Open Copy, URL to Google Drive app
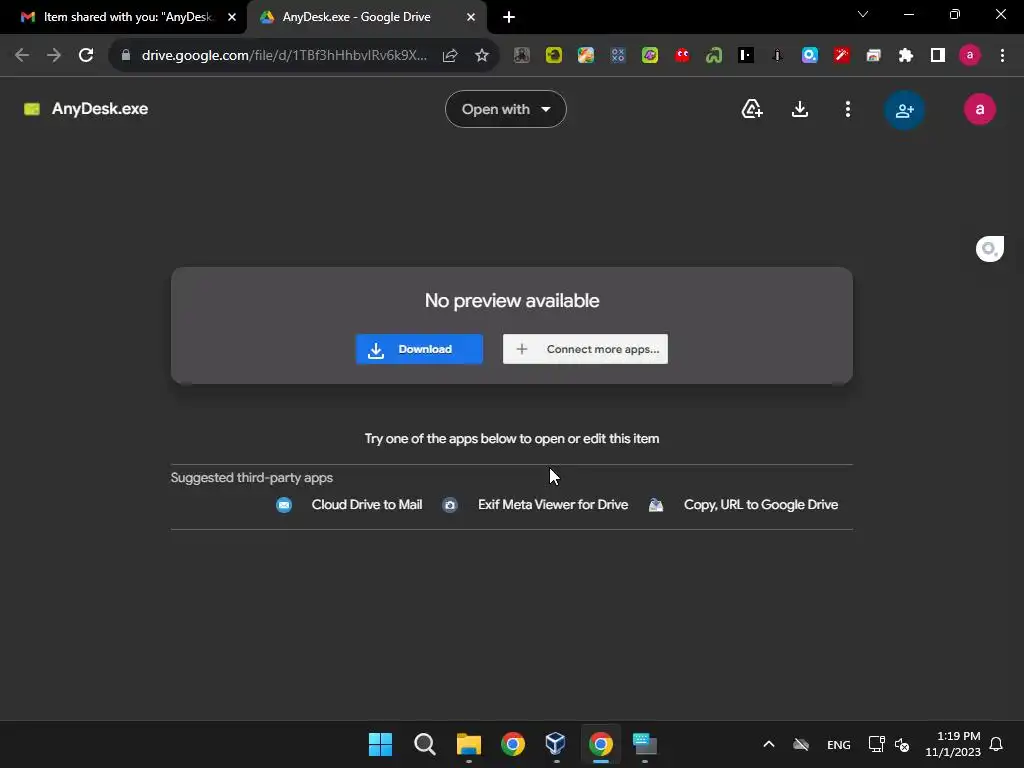The height and width of the screenshot is (768, 1024). tap(761, 505)
